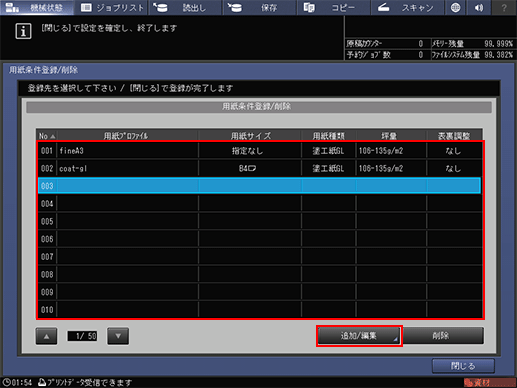
Task: Select row 002 coat-gl profile
Action: point(260,168)
